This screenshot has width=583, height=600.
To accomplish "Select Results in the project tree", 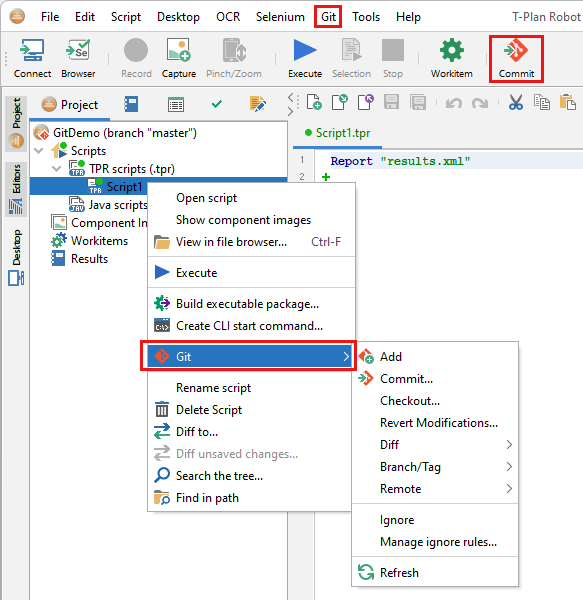I will 89,259.
